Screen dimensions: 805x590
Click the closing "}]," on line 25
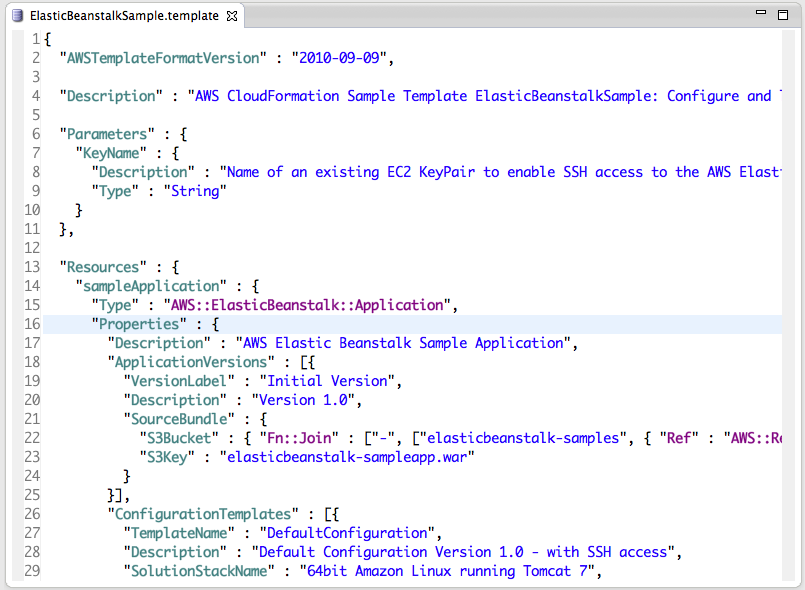(x=119, y=495)
